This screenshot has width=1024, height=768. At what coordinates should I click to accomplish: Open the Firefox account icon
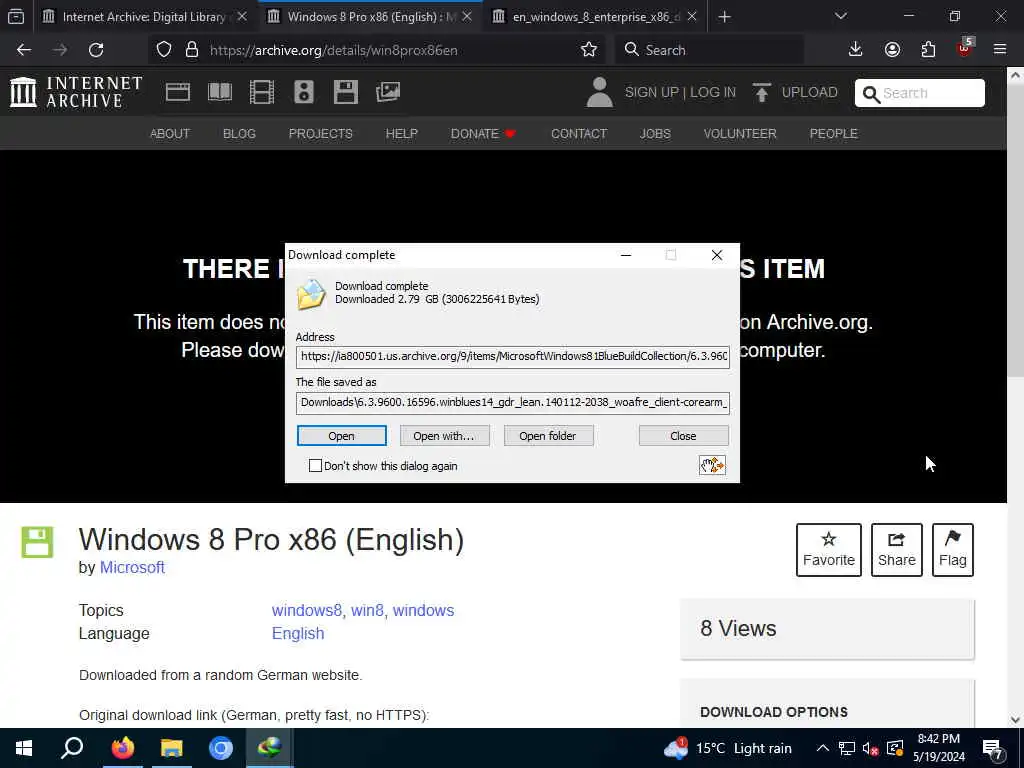coord(892,50)
